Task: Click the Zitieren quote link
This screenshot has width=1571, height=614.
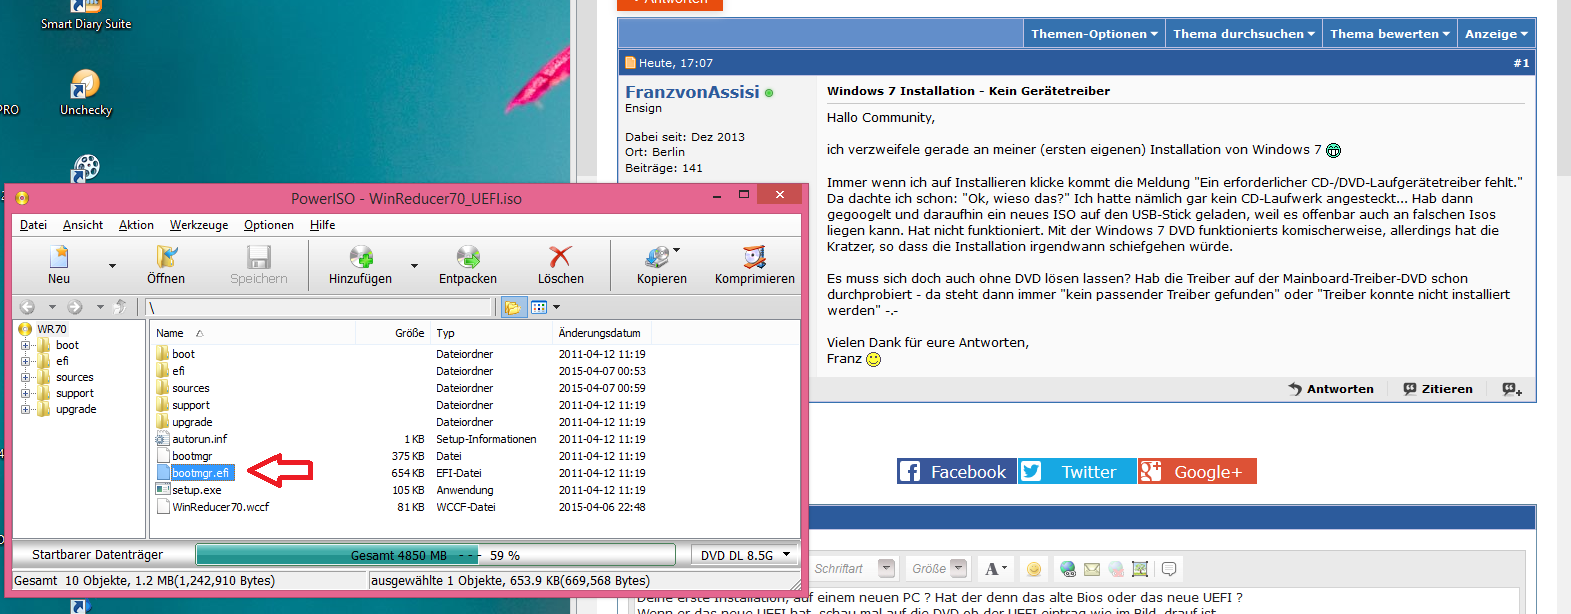Action: coord(1438,389)
